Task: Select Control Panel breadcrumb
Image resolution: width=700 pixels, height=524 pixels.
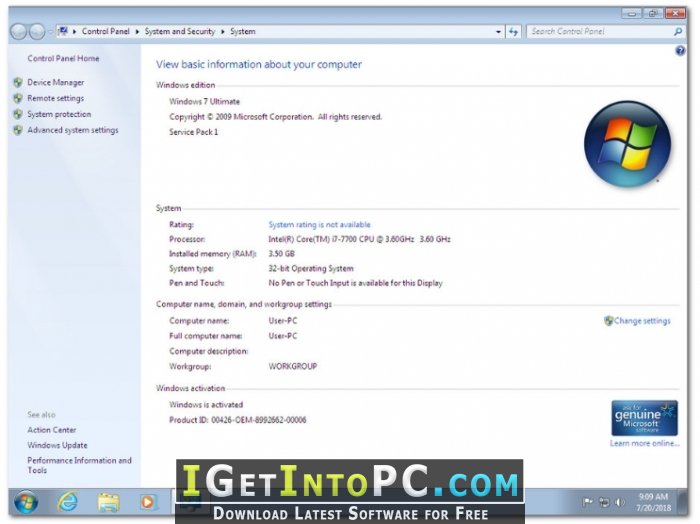Action: click(105, 31)
